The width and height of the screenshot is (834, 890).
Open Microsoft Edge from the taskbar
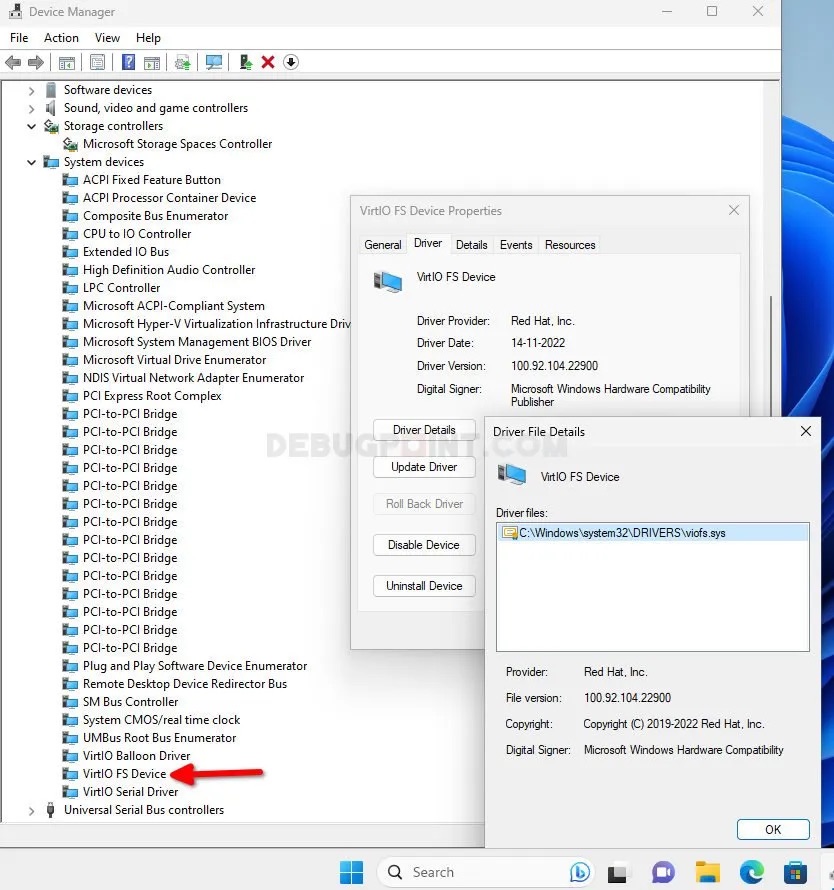751,872
